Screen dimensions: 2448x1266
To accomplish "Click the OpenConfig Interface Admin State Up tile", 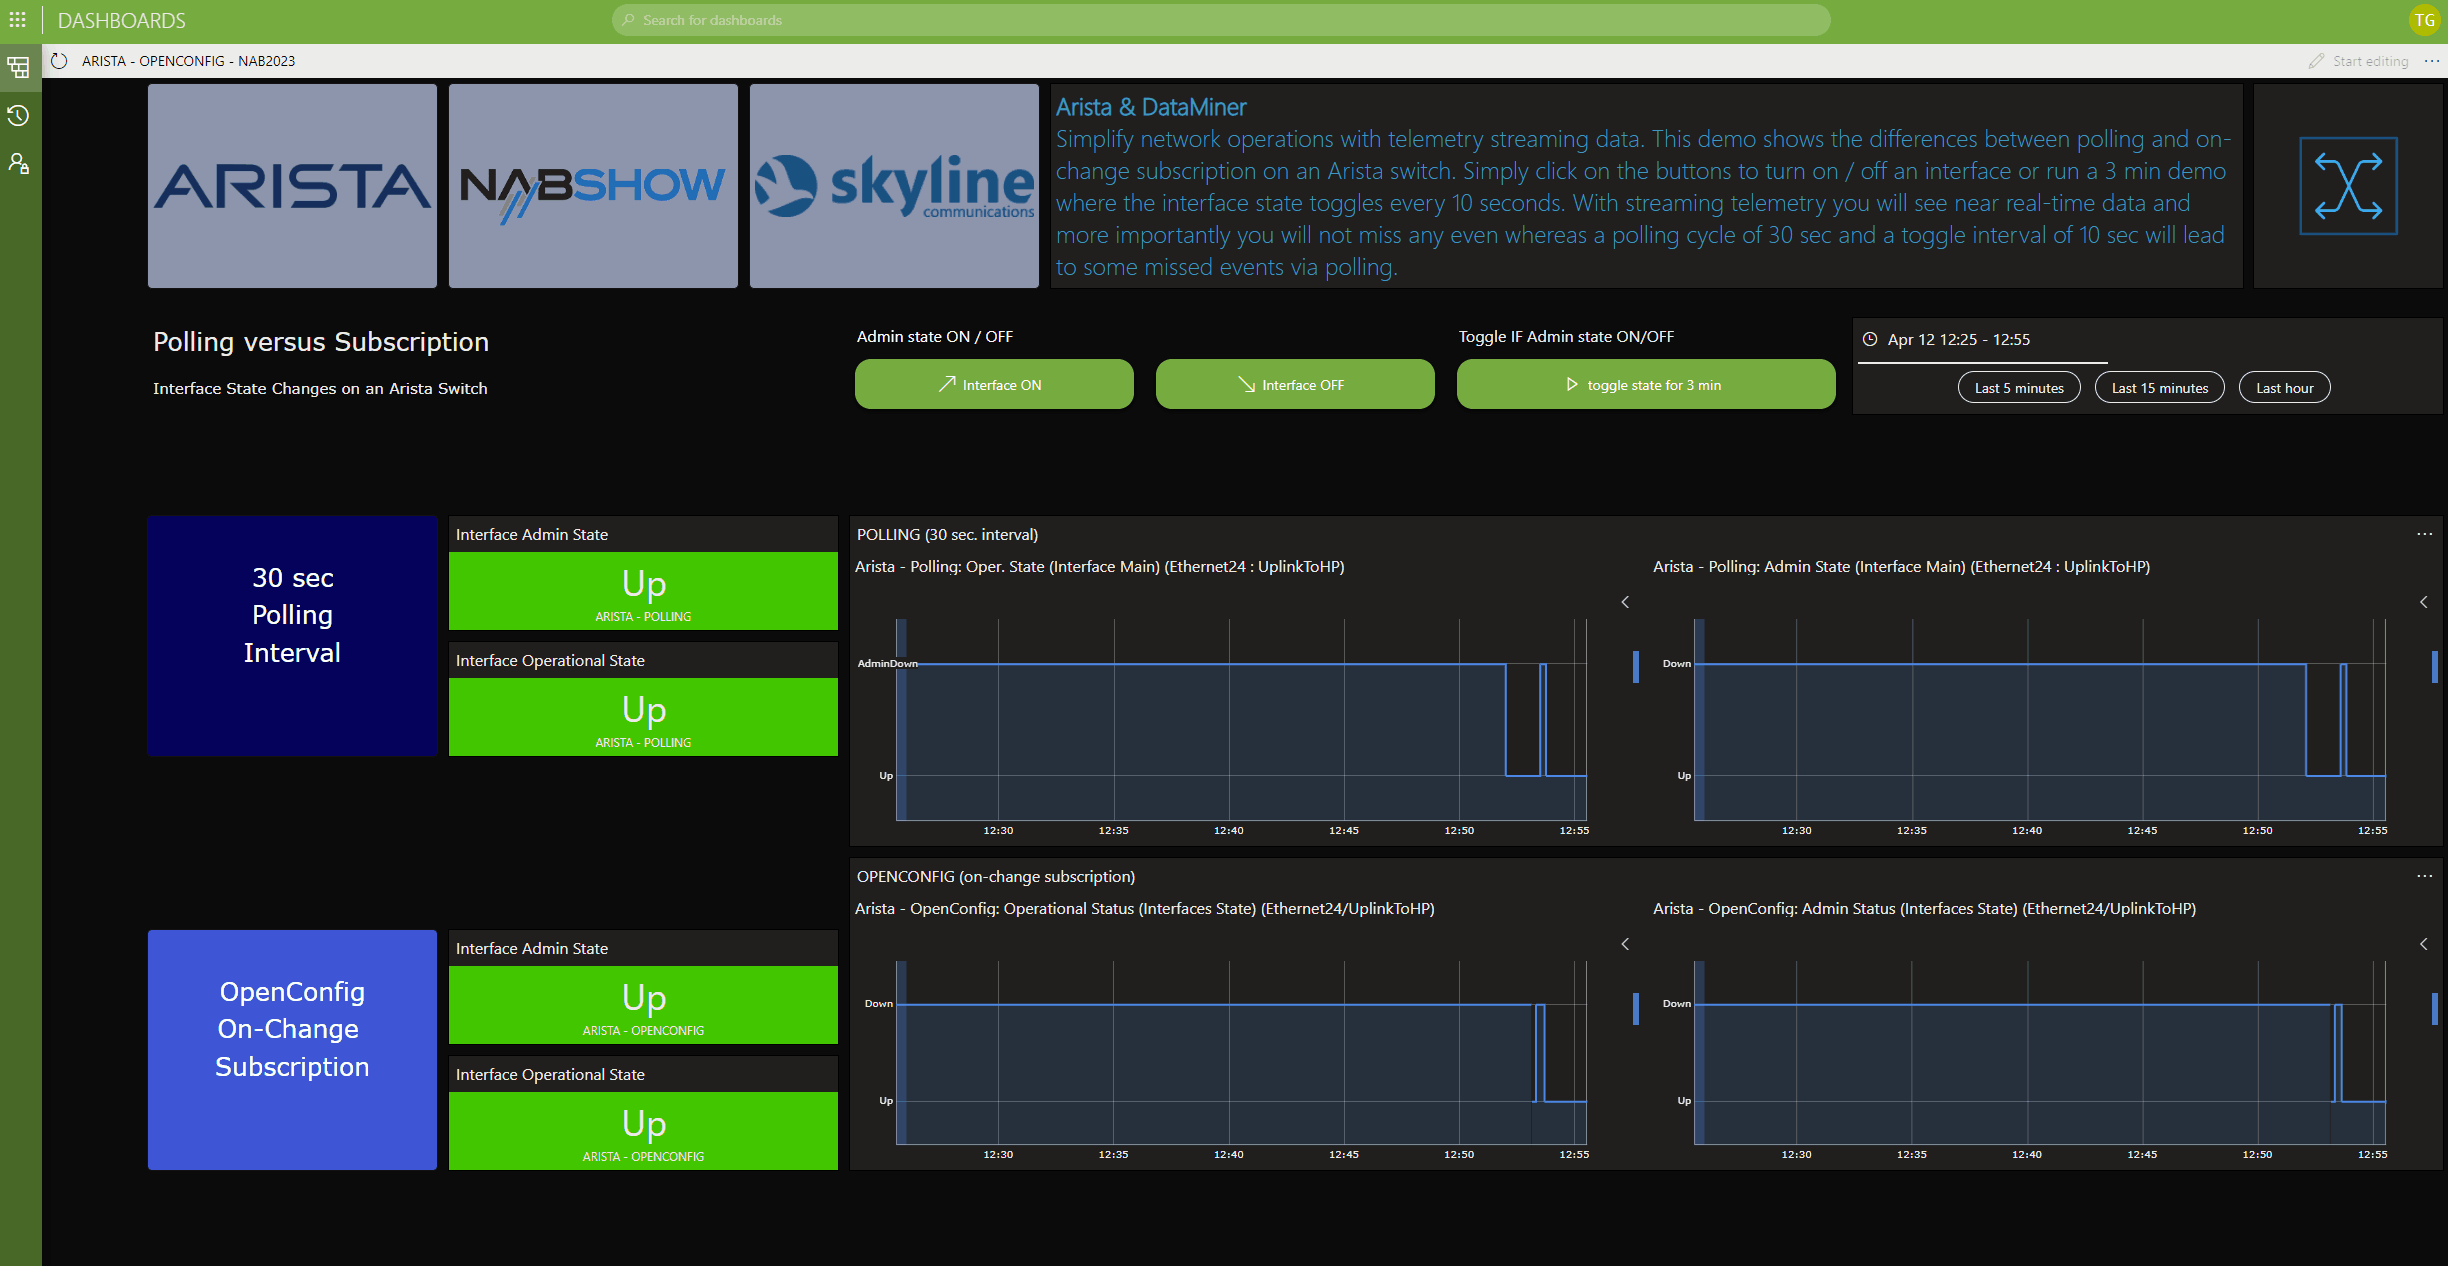I will coord(643,1005).
